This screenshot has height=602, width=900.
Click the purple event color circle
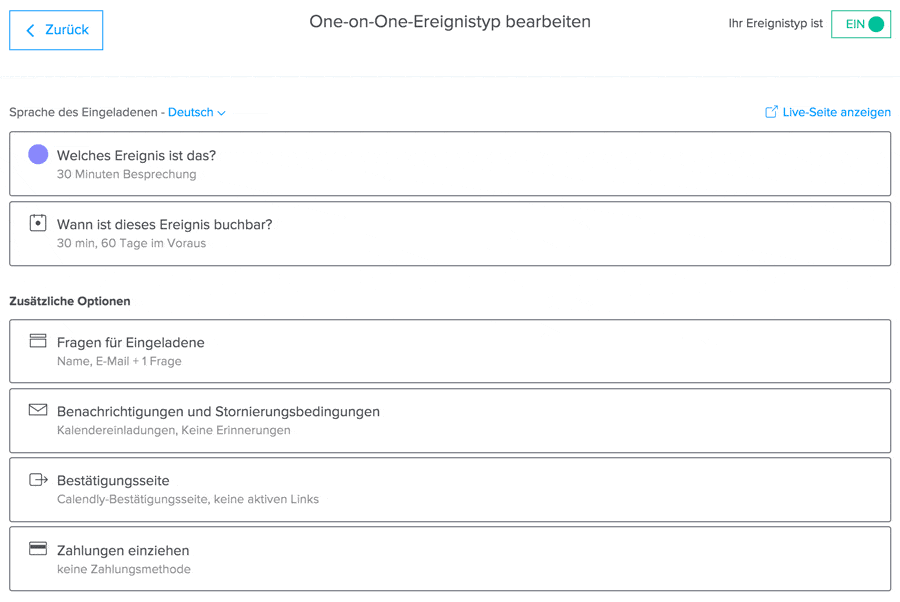[x=38, y=154]
